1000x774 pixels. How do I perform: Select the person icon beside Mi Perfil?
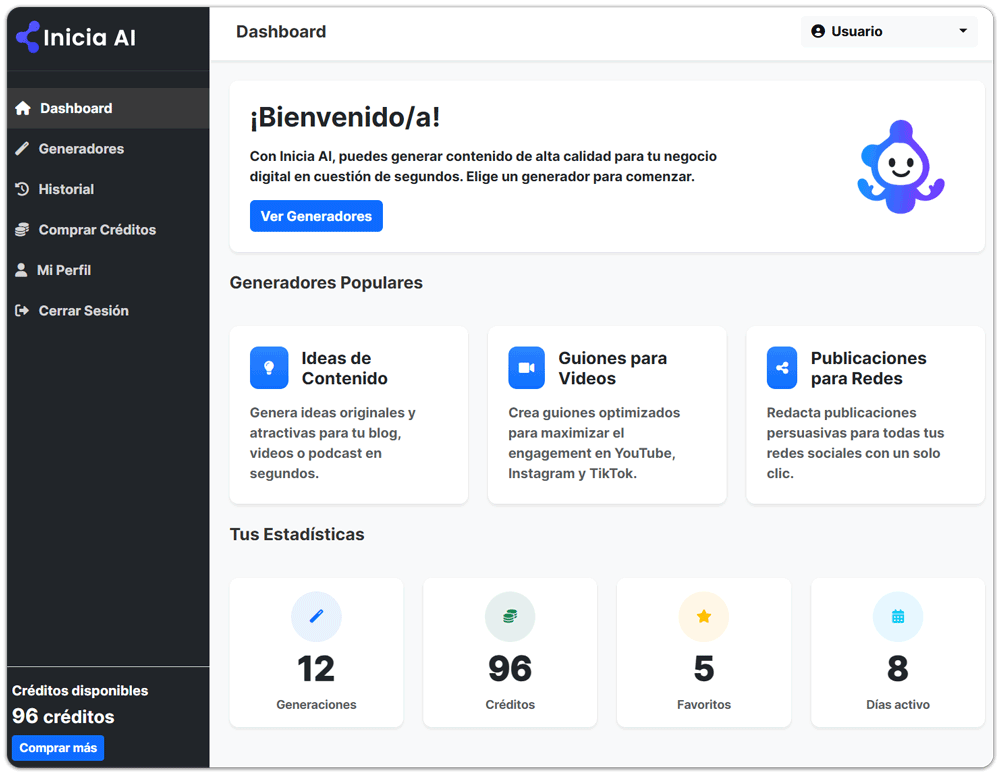coord(22,269)
